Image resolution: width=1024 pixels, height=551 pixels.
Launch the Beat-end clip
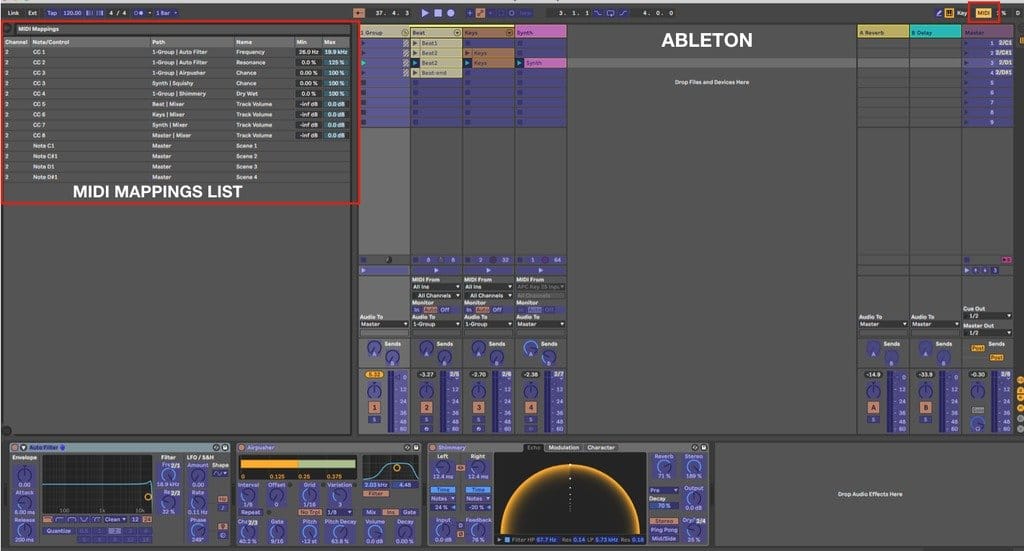click(415, 73)
